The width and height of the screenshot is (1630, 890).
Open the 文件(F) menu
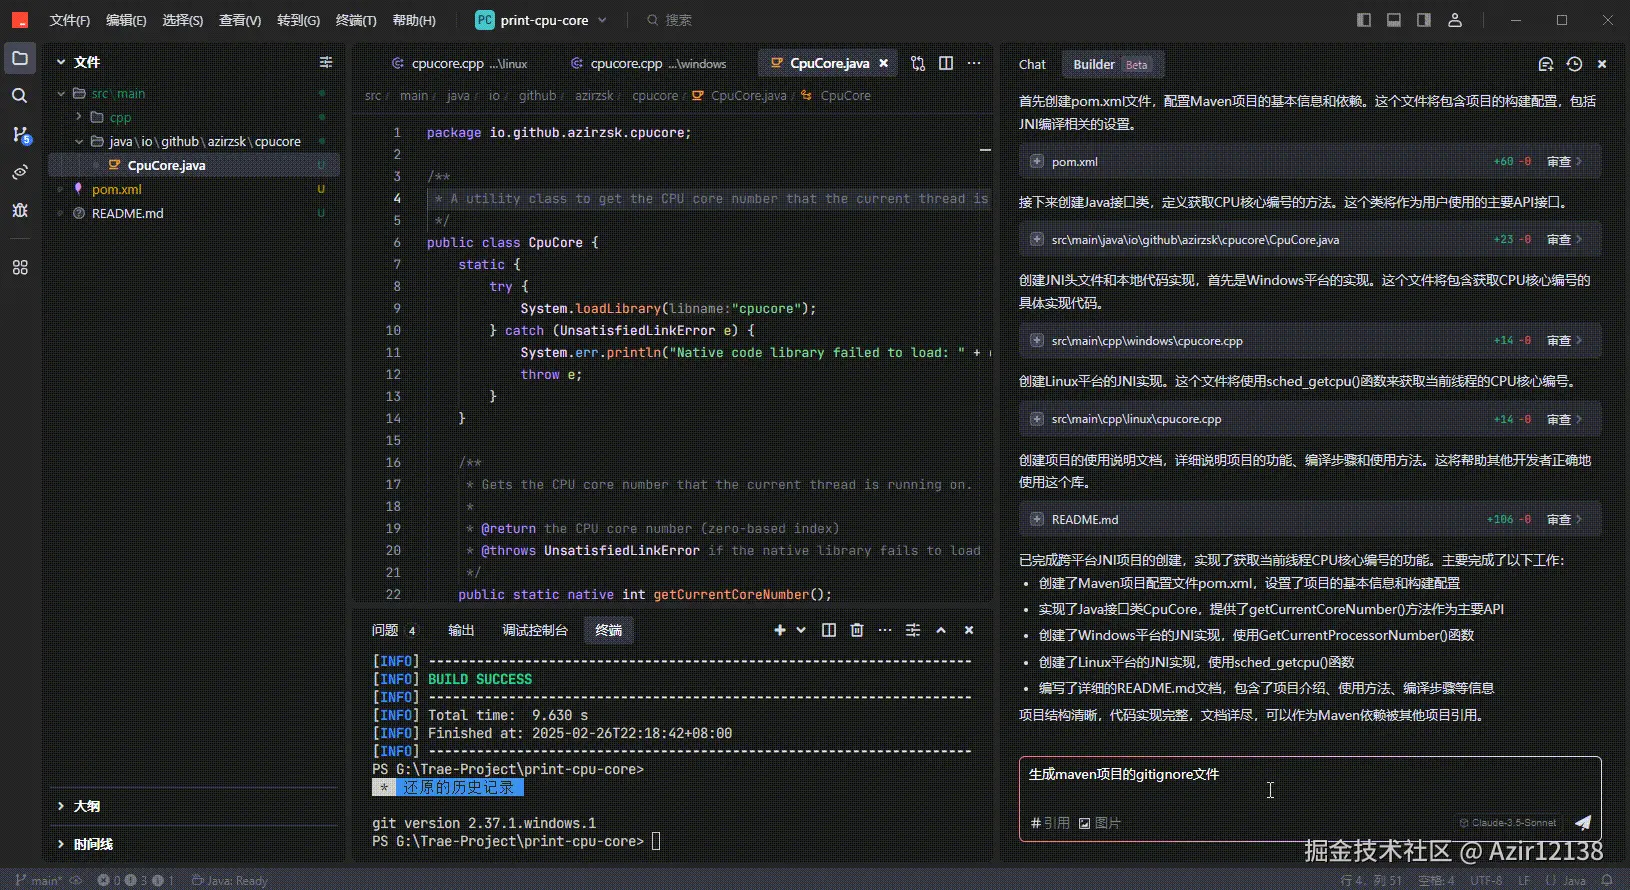click(70, 20)
